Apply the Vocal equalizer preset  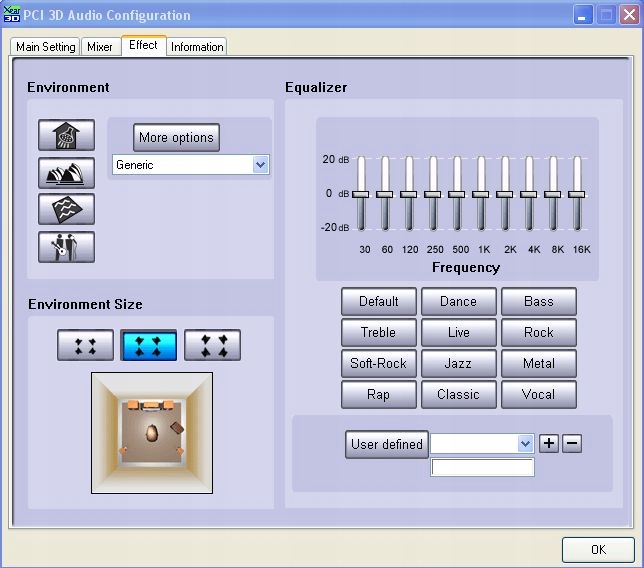539,394
